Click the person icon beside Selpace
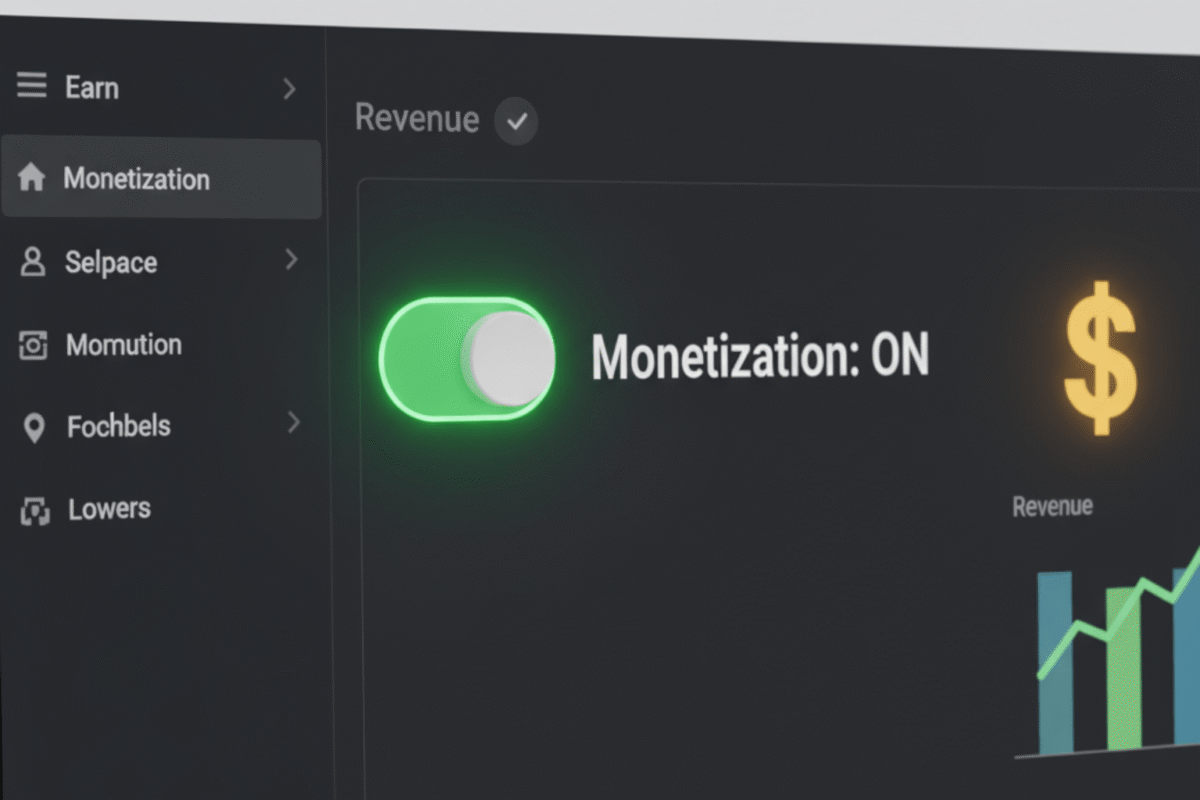Image resolution: width=1200 pixels, height=800 pixels. pyautogui.click(x=33, y=263)
